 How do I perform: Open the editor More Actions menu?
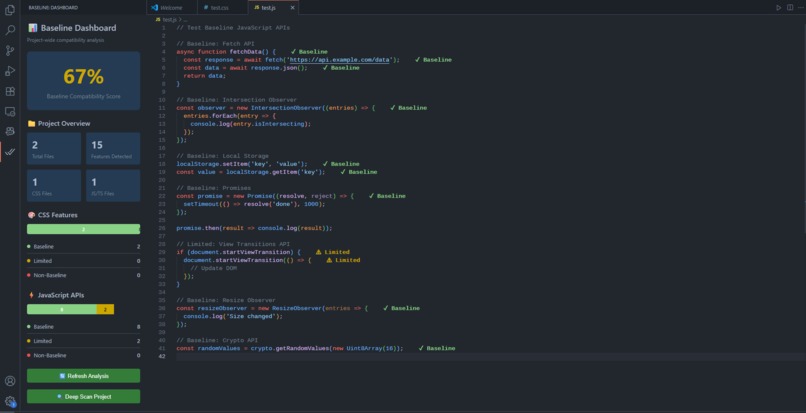tap(800, 8)
